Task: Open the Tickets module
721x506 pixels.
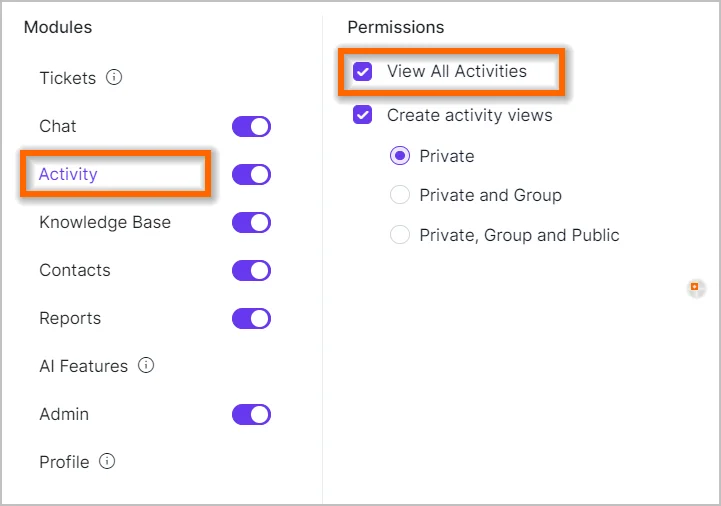Action: coord(67,78)
